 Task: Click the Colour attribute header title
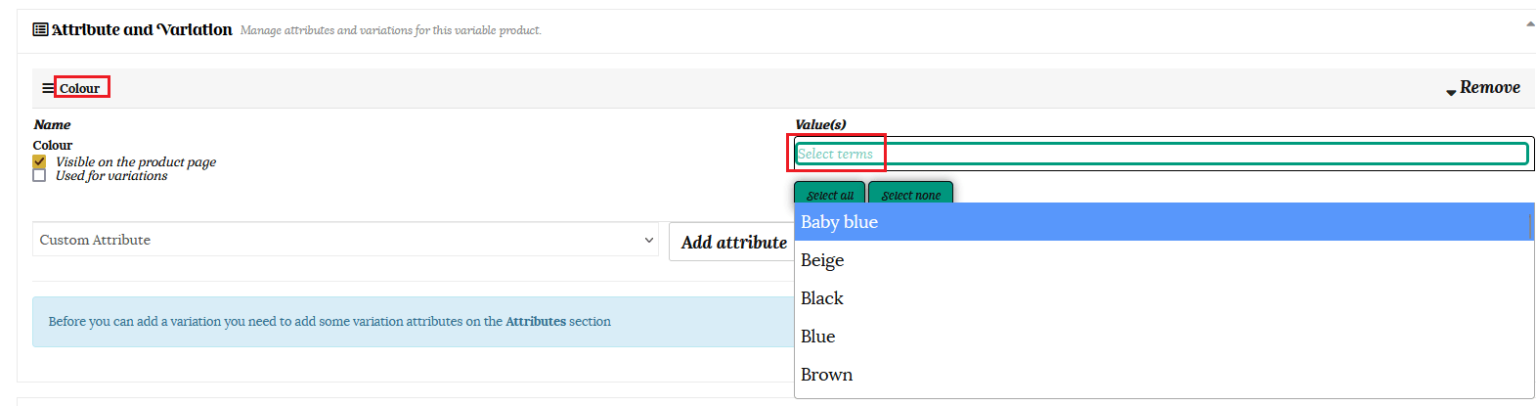(80, 88)
